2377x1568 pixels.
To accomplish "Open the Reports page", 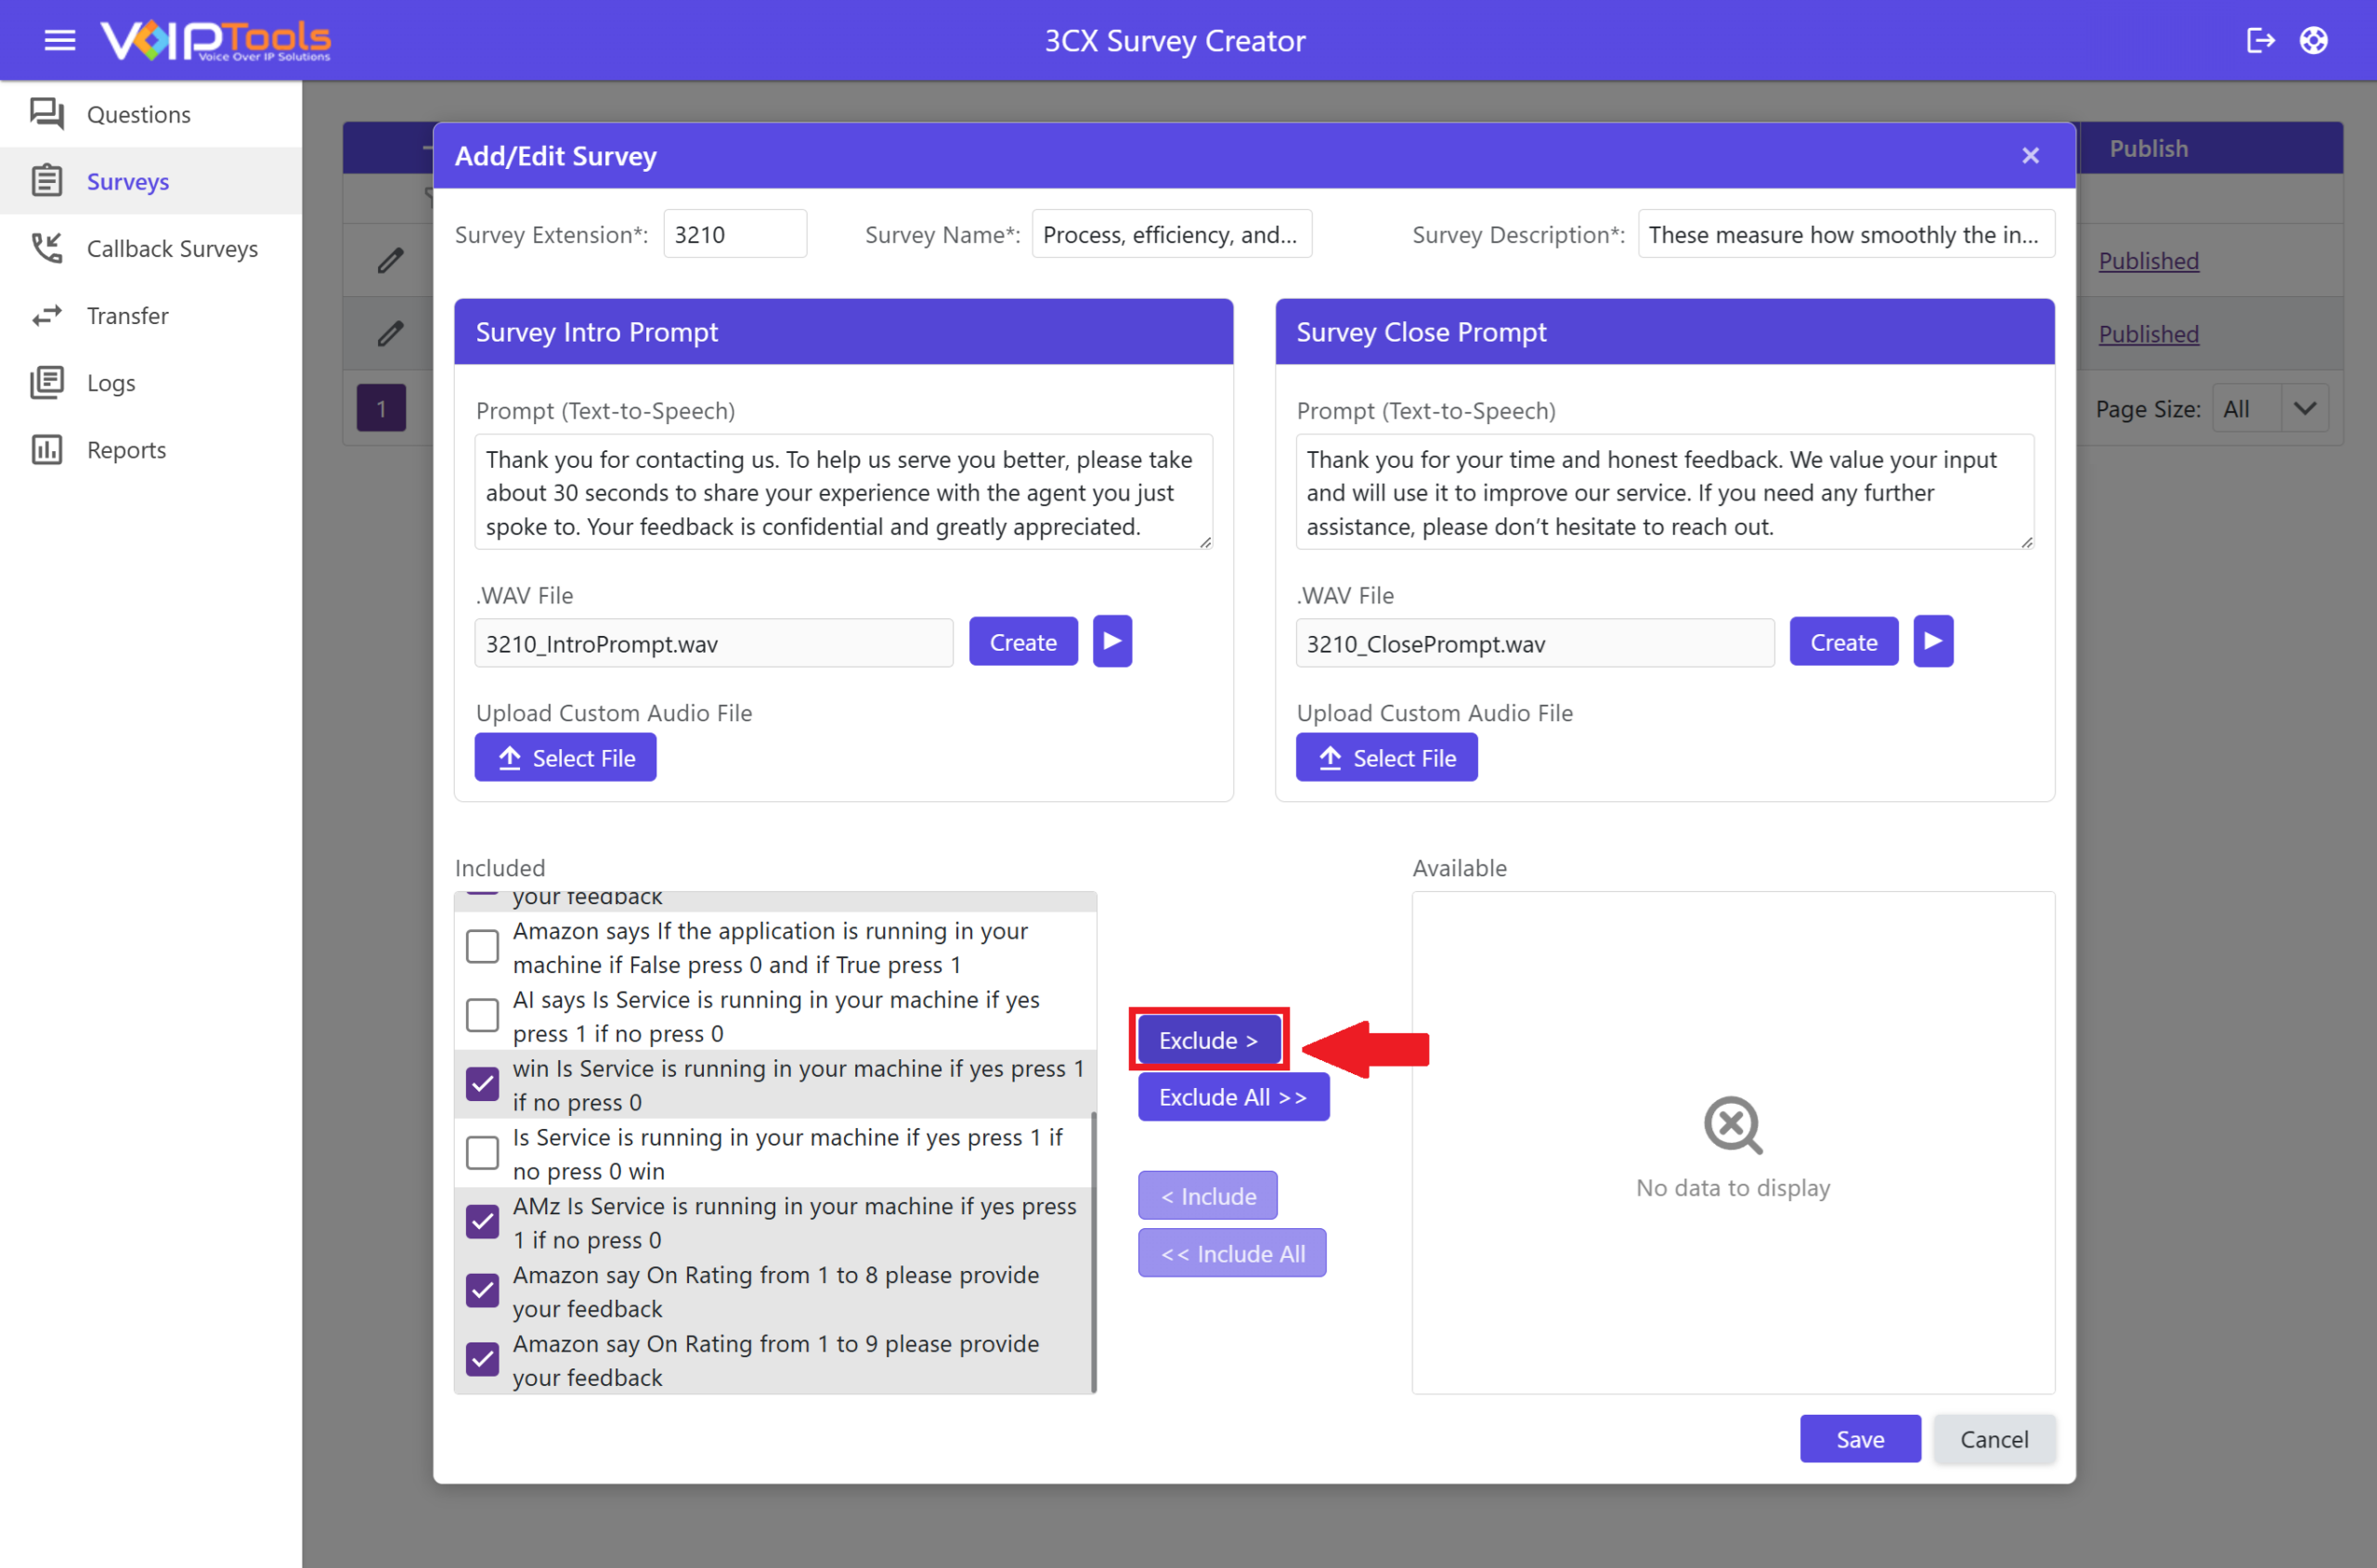I will [x=151, y=450].
